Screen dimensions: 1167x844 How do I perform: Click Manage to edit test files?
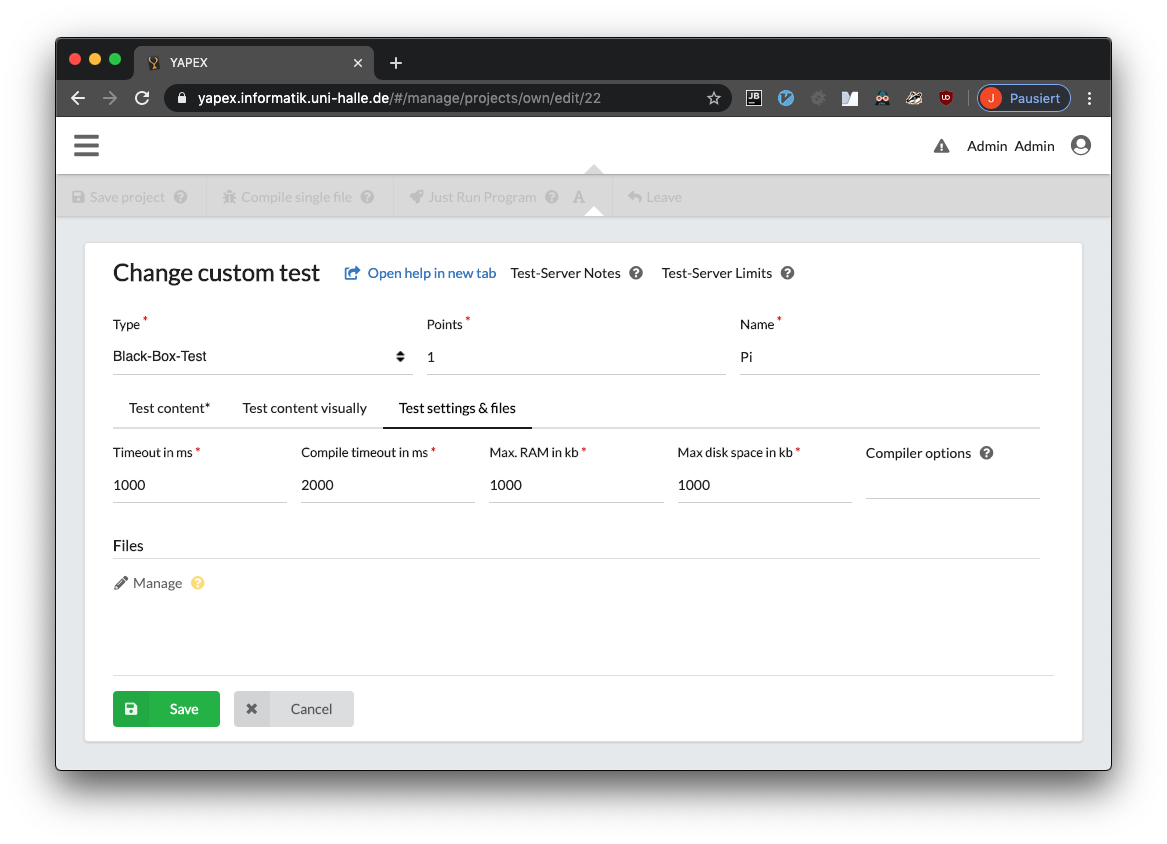click(x=149, y=583)
